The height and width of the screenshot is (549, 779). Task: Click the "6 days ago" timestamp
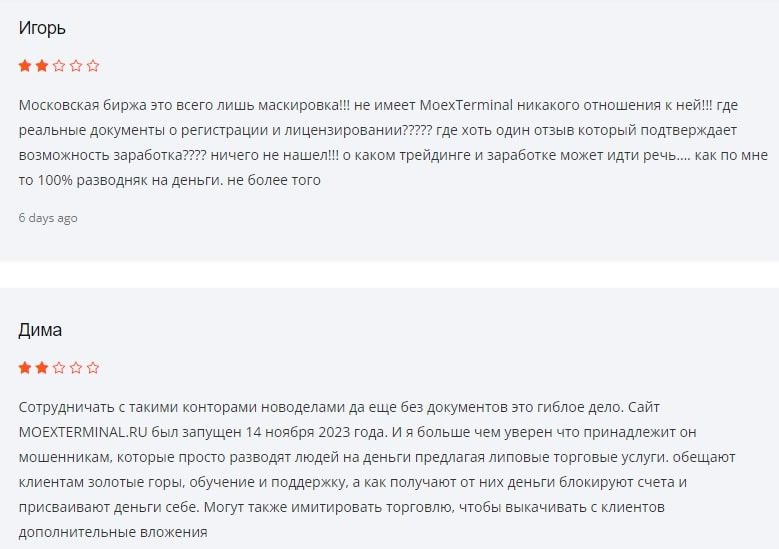48,218
